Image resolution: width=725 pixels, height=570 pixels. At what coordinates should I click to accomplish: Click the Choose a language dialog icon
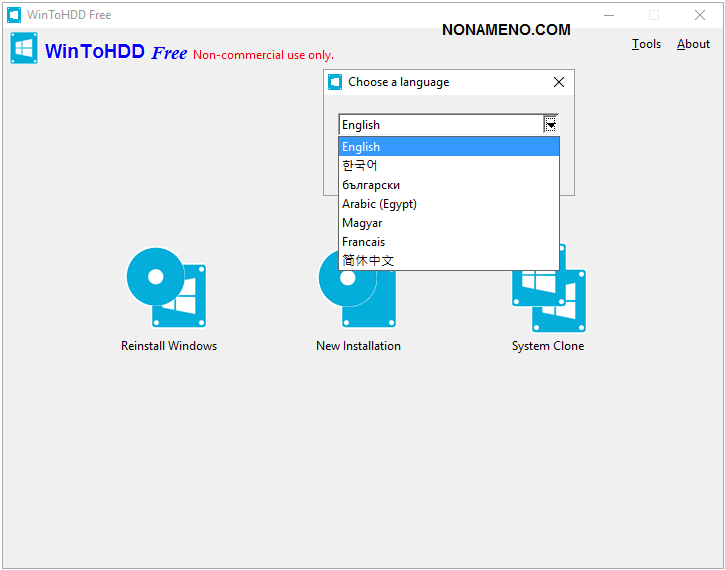point(335,82)
